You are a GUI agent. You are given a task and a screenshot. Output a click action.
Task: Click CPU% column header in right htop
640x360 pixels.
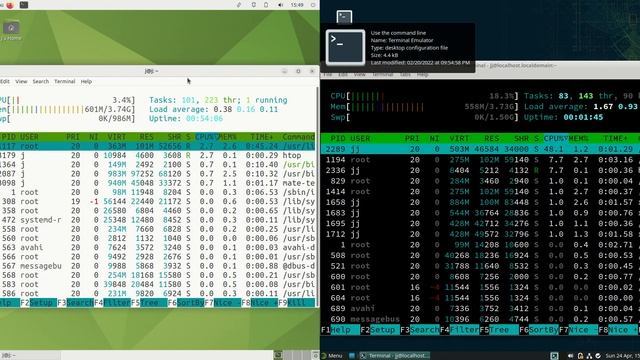click(x=556, y=138)
